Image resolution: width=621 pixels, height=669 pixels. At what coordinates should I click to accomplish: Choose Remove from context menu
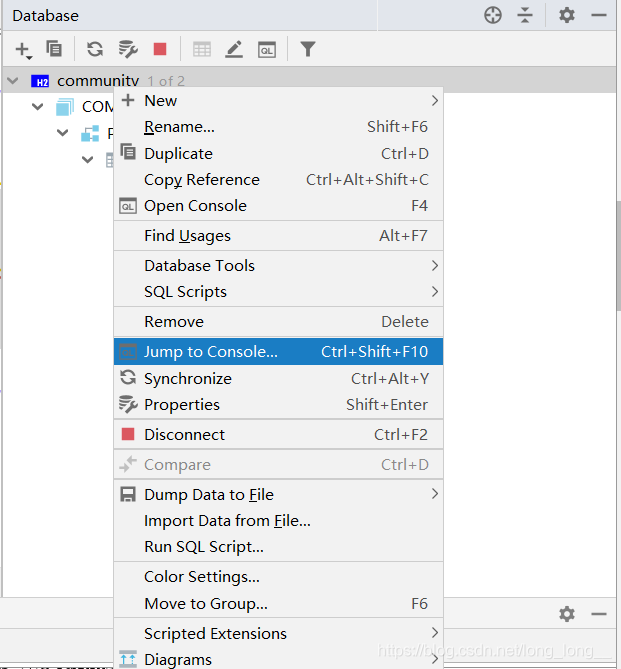[278, 322]
